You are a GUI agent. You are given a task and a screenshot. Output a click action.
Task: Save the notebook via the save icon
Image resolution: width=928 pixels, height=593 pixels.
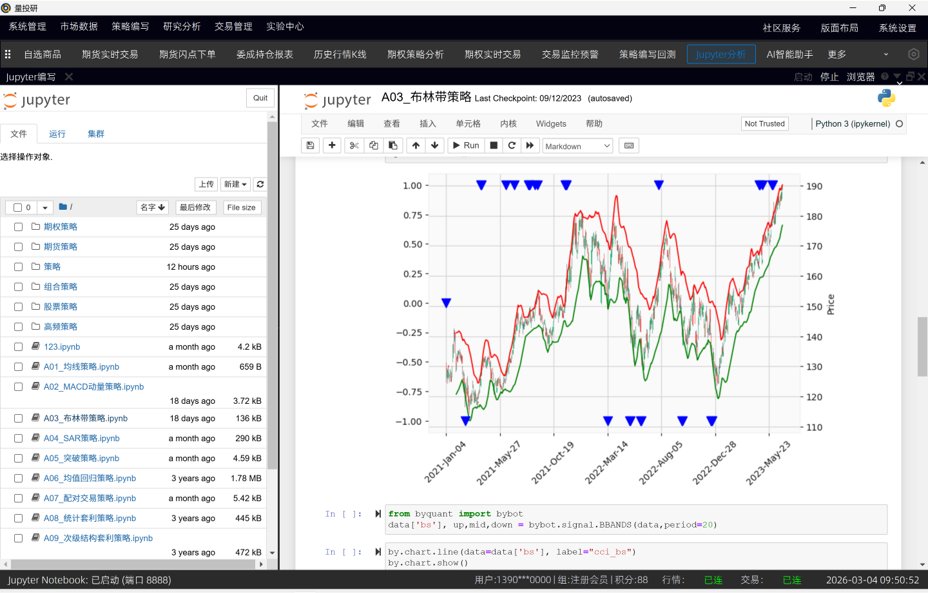pyautogui.click(x=310, y=146)
